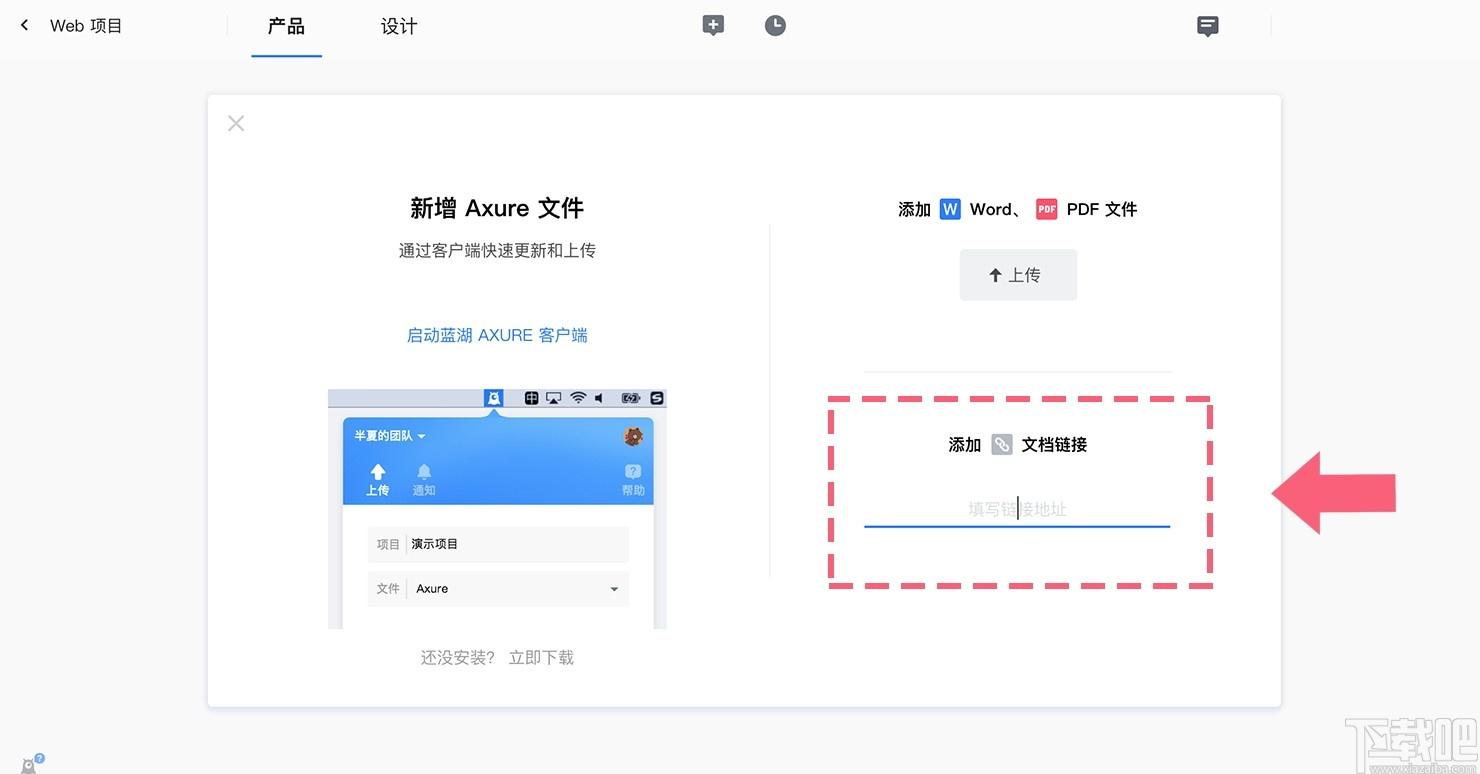Click 启动蓝湖 AXURE 客户端 link
The width and height of the screenshot is (1480, 774).
[x=497, y=335]
